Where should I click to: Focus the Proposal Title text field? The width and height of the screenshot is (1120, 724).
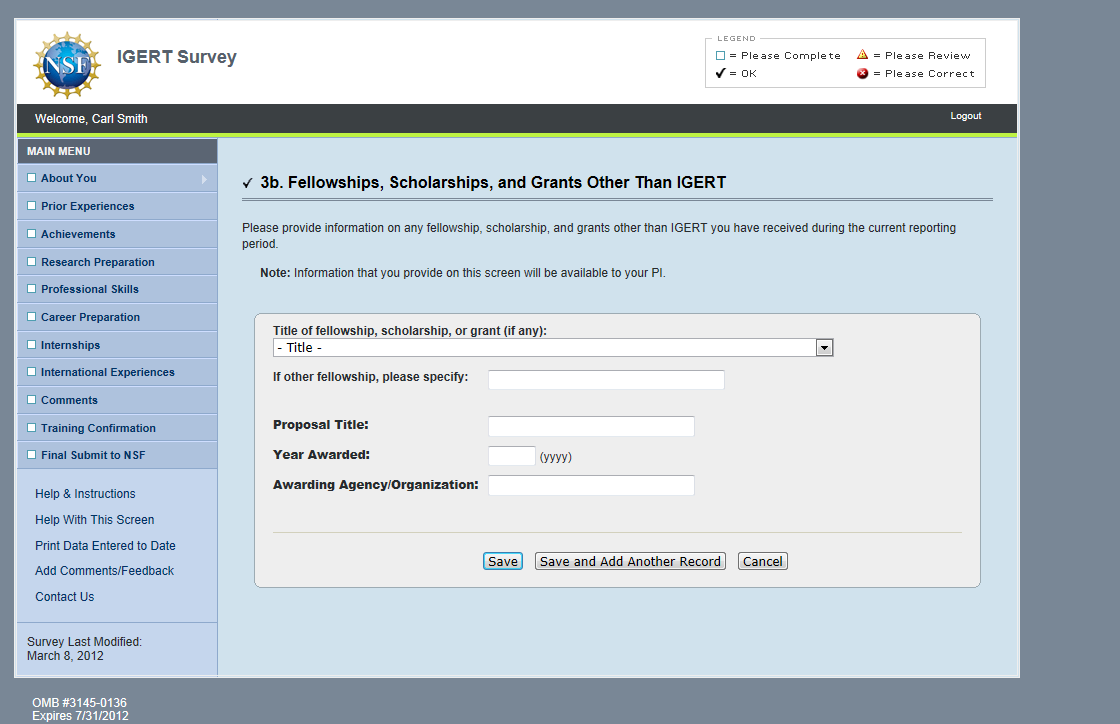pyautogui.click(x=590, y=427)
